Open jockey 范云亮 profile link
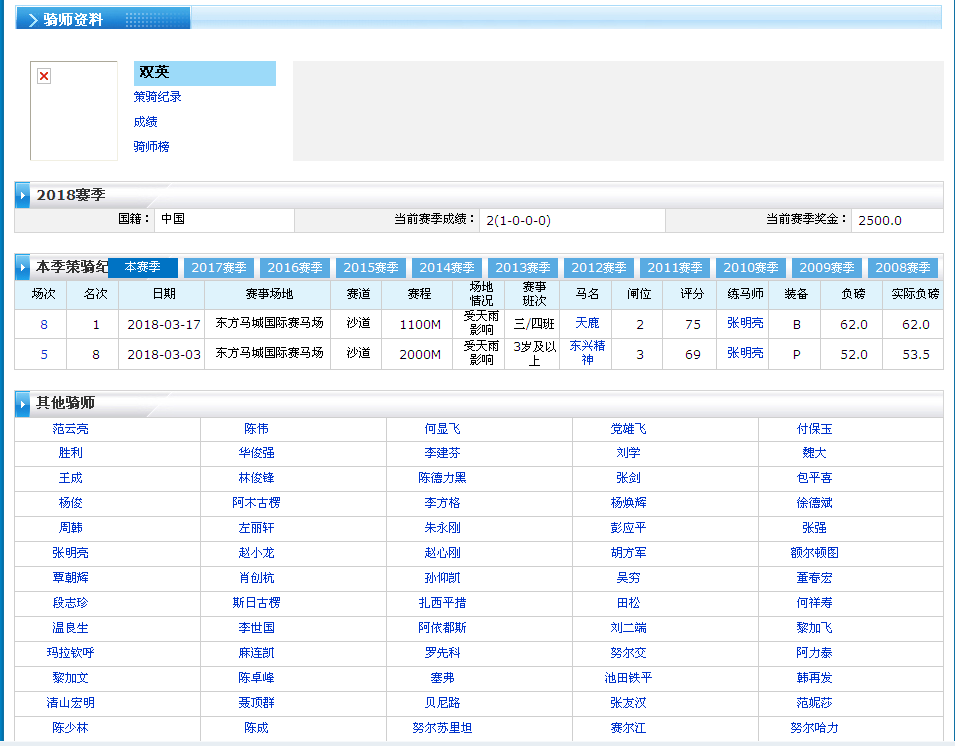Viewport: 955px width, 746px height. click(70, 429)
